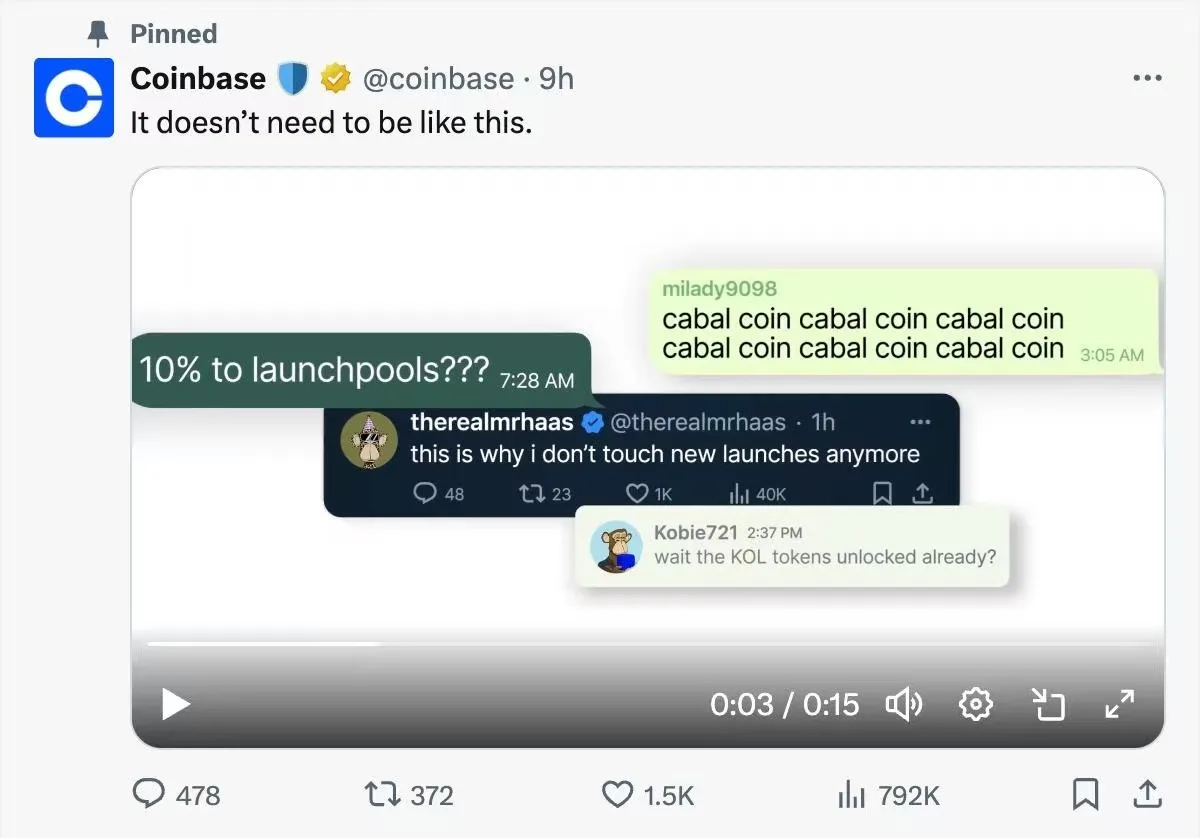Click the 9h post timestamp
The width and height of the screenshot is (1200, 838).
556,78
